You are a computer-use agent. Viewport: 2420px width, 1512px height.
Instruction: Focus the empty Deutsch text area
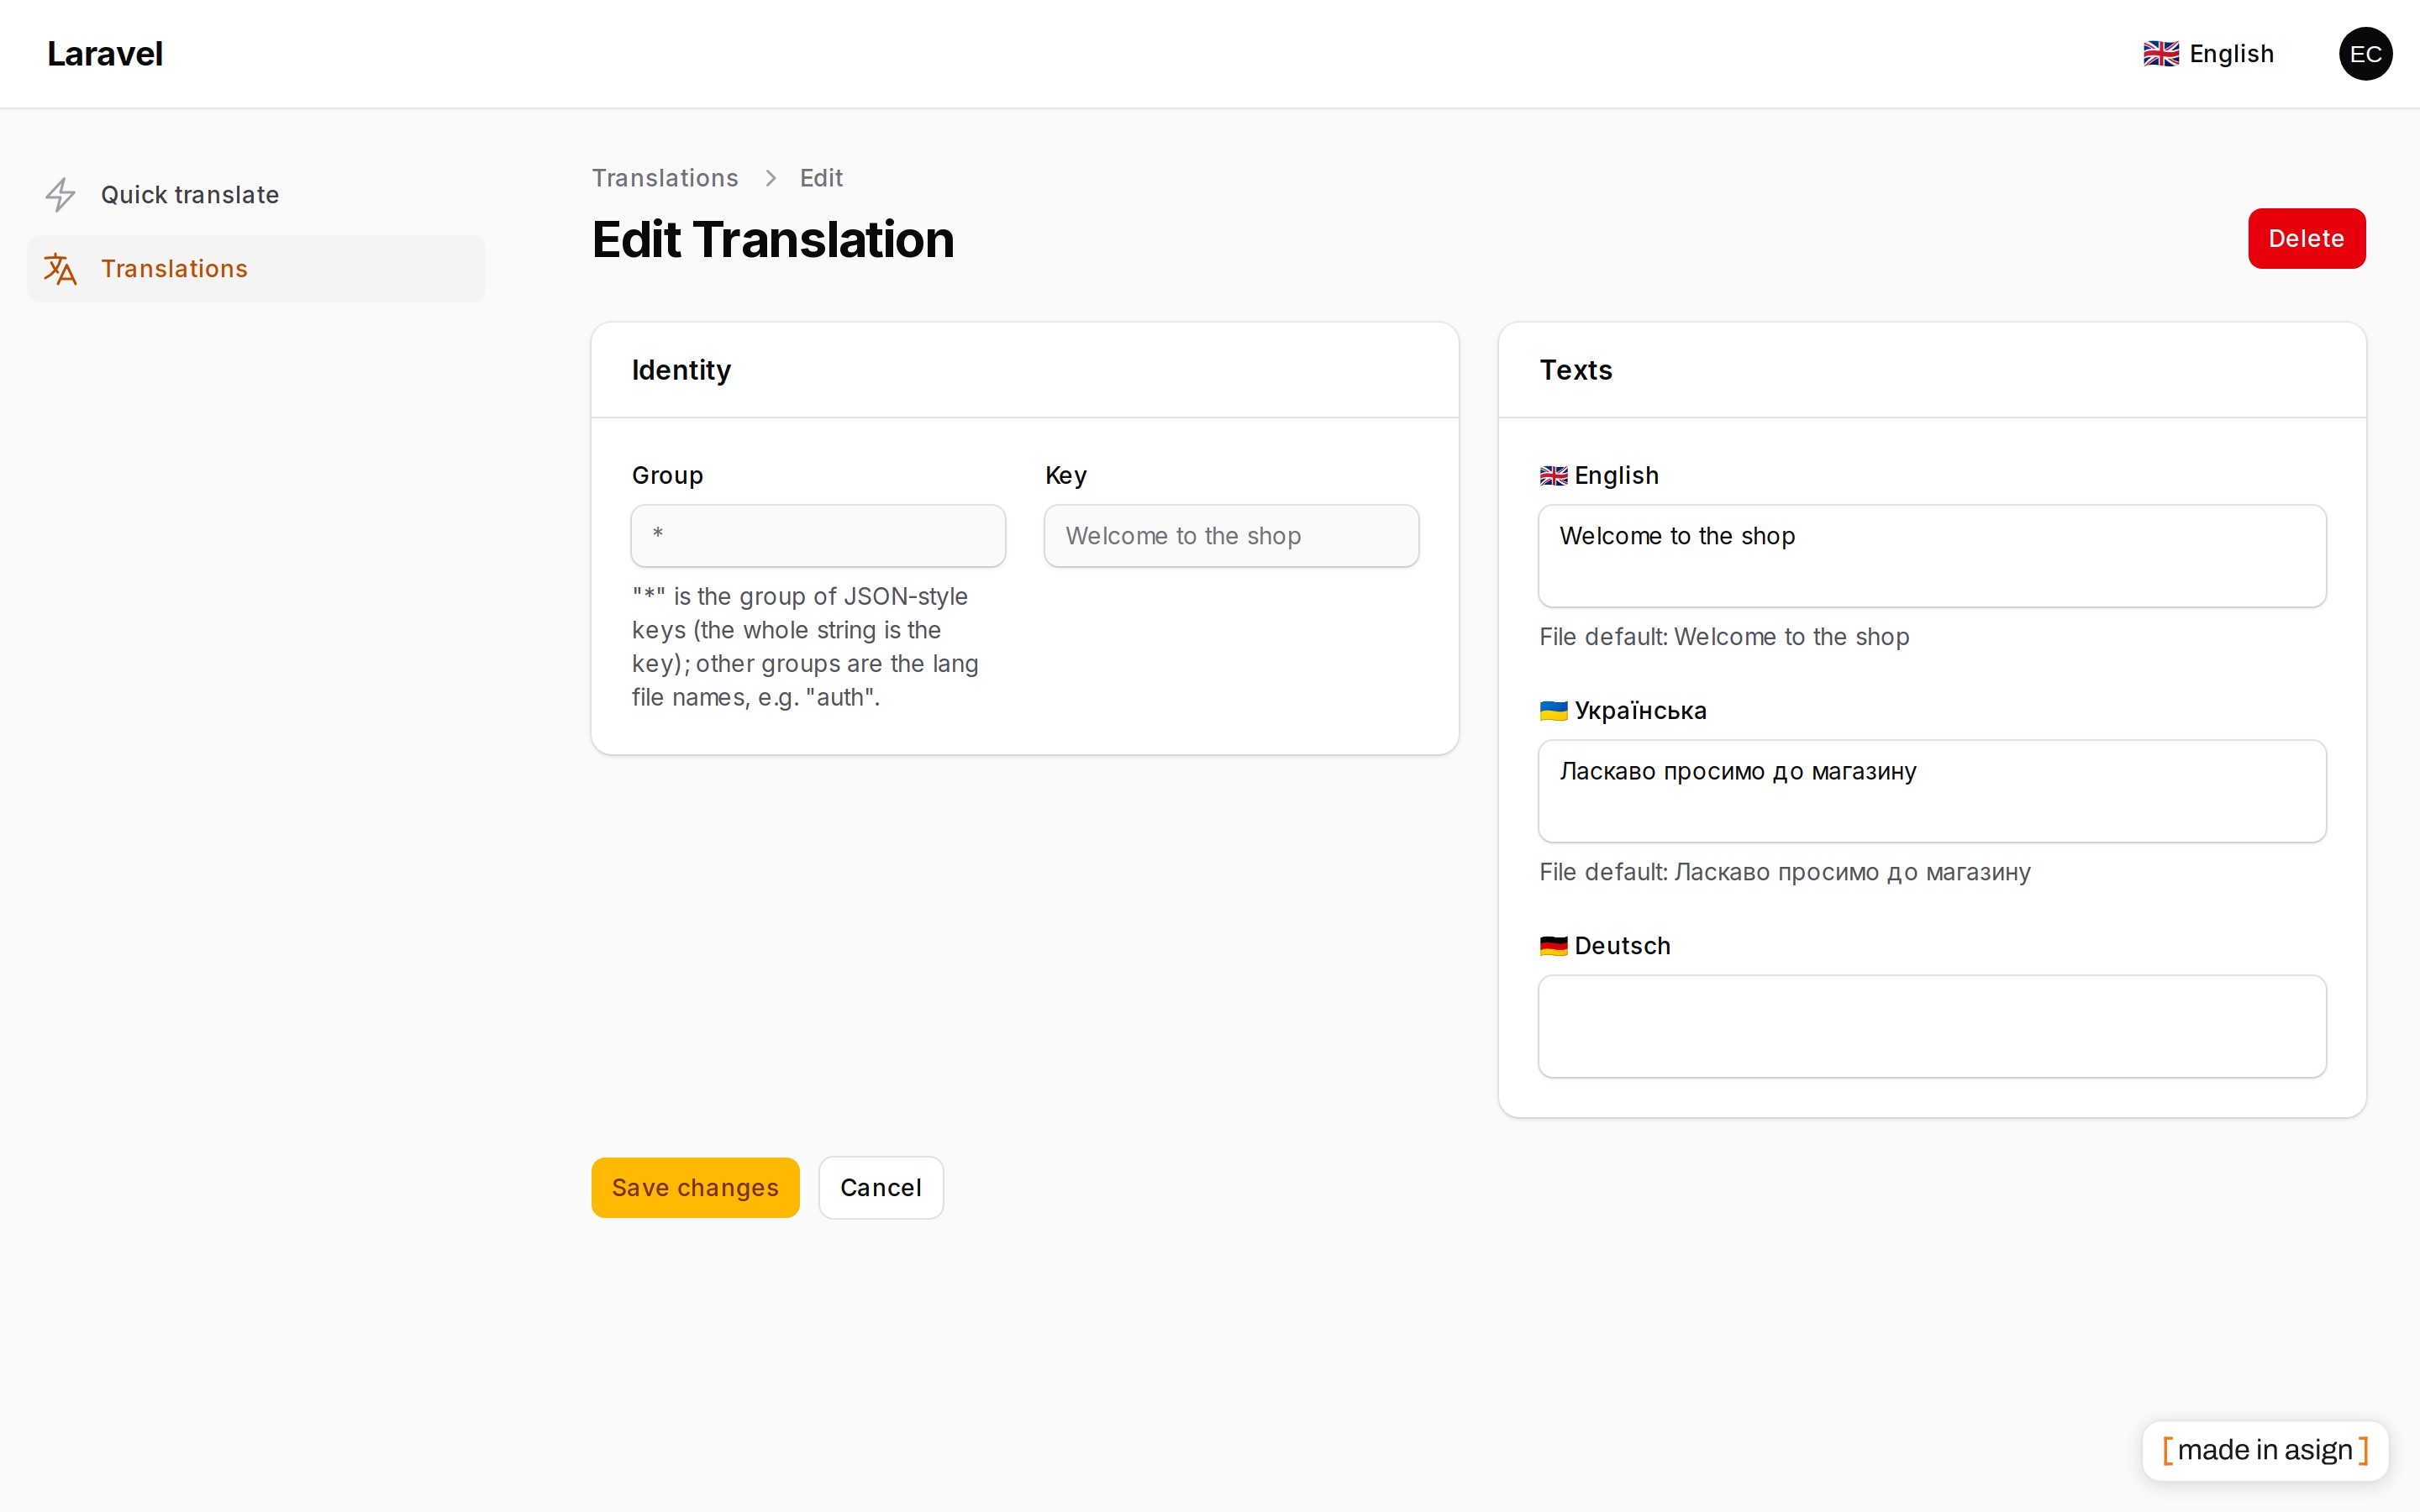(x=1932, y=1026)
